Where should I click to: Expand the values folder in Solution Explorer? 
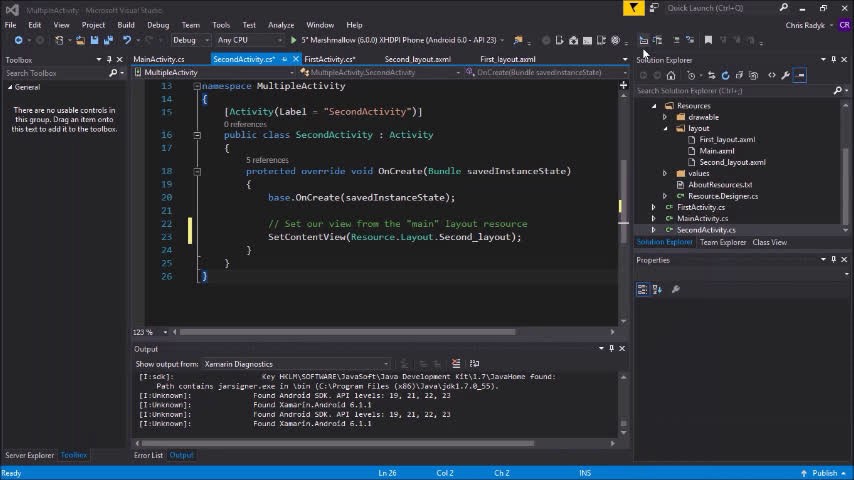pyautogui.click(x=665, y=173)
